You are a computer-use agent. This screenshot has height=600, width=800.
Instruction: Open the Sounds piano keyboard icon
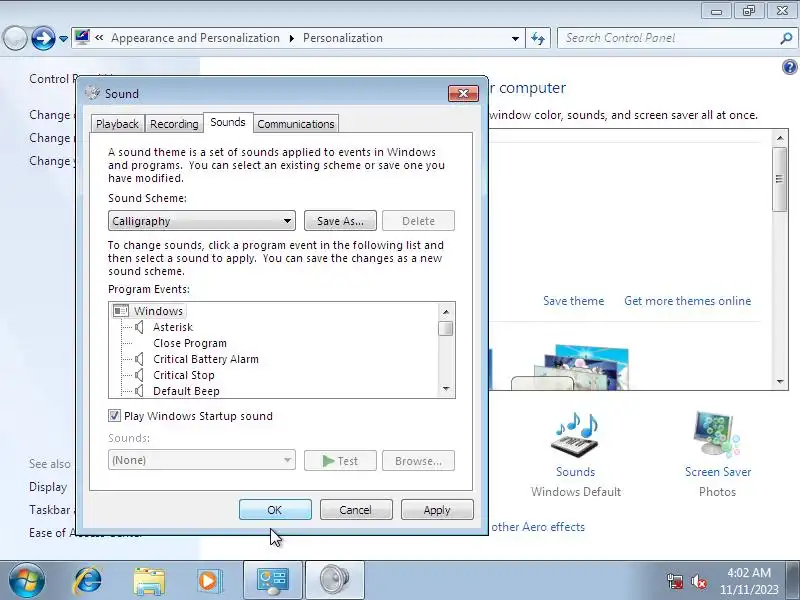point(576,435)
